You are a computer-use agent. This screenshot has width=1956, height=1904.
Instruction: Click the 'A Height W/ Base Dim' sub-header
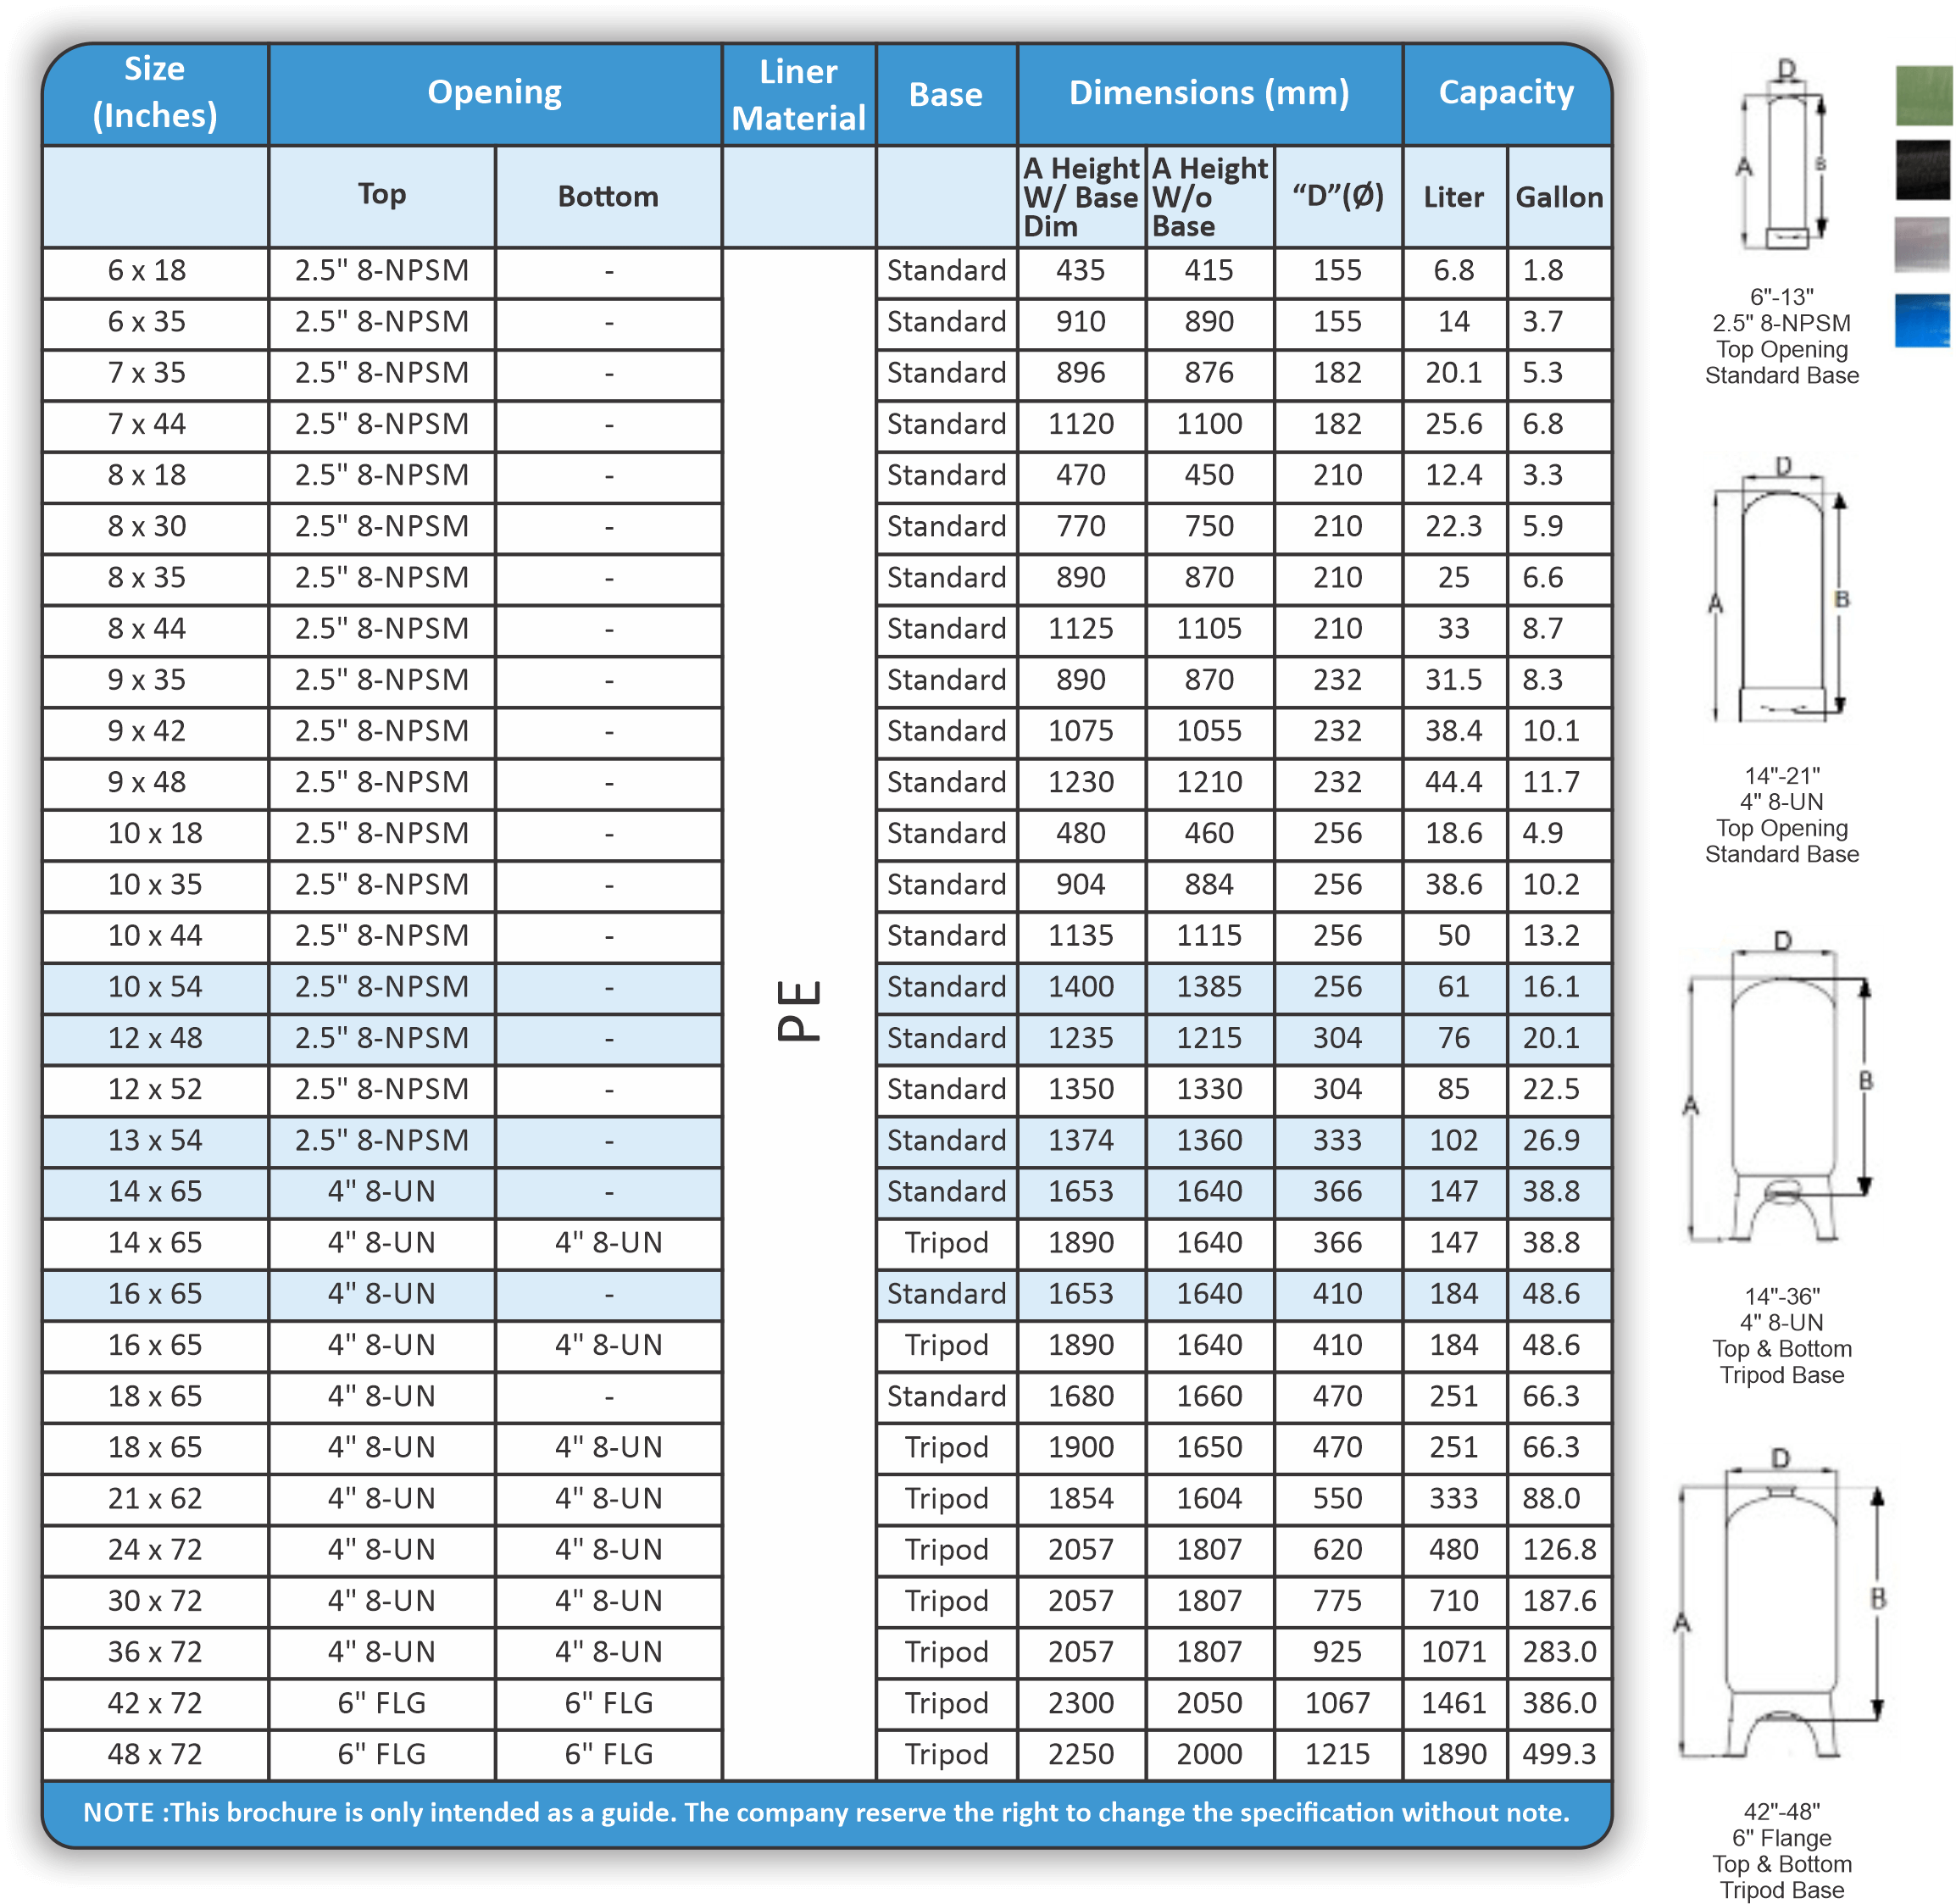tap(1081, 196)
